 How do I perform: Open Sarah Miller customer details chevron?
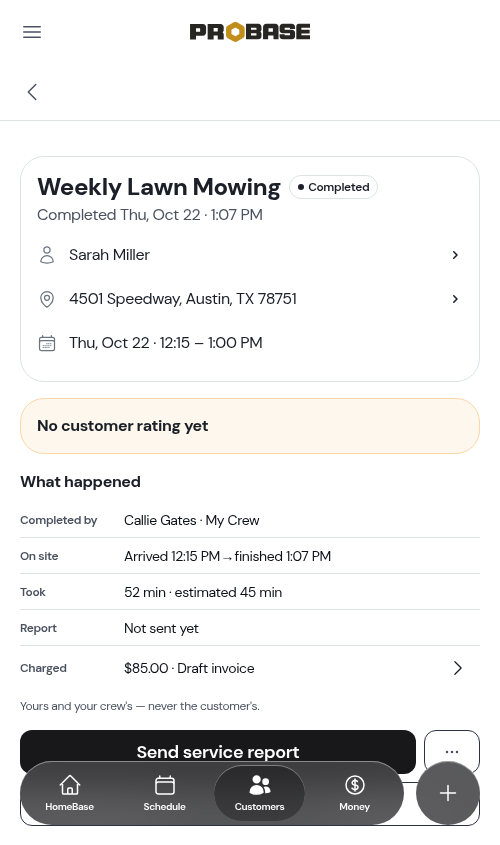pyautogui.click(x=455, y=255)
